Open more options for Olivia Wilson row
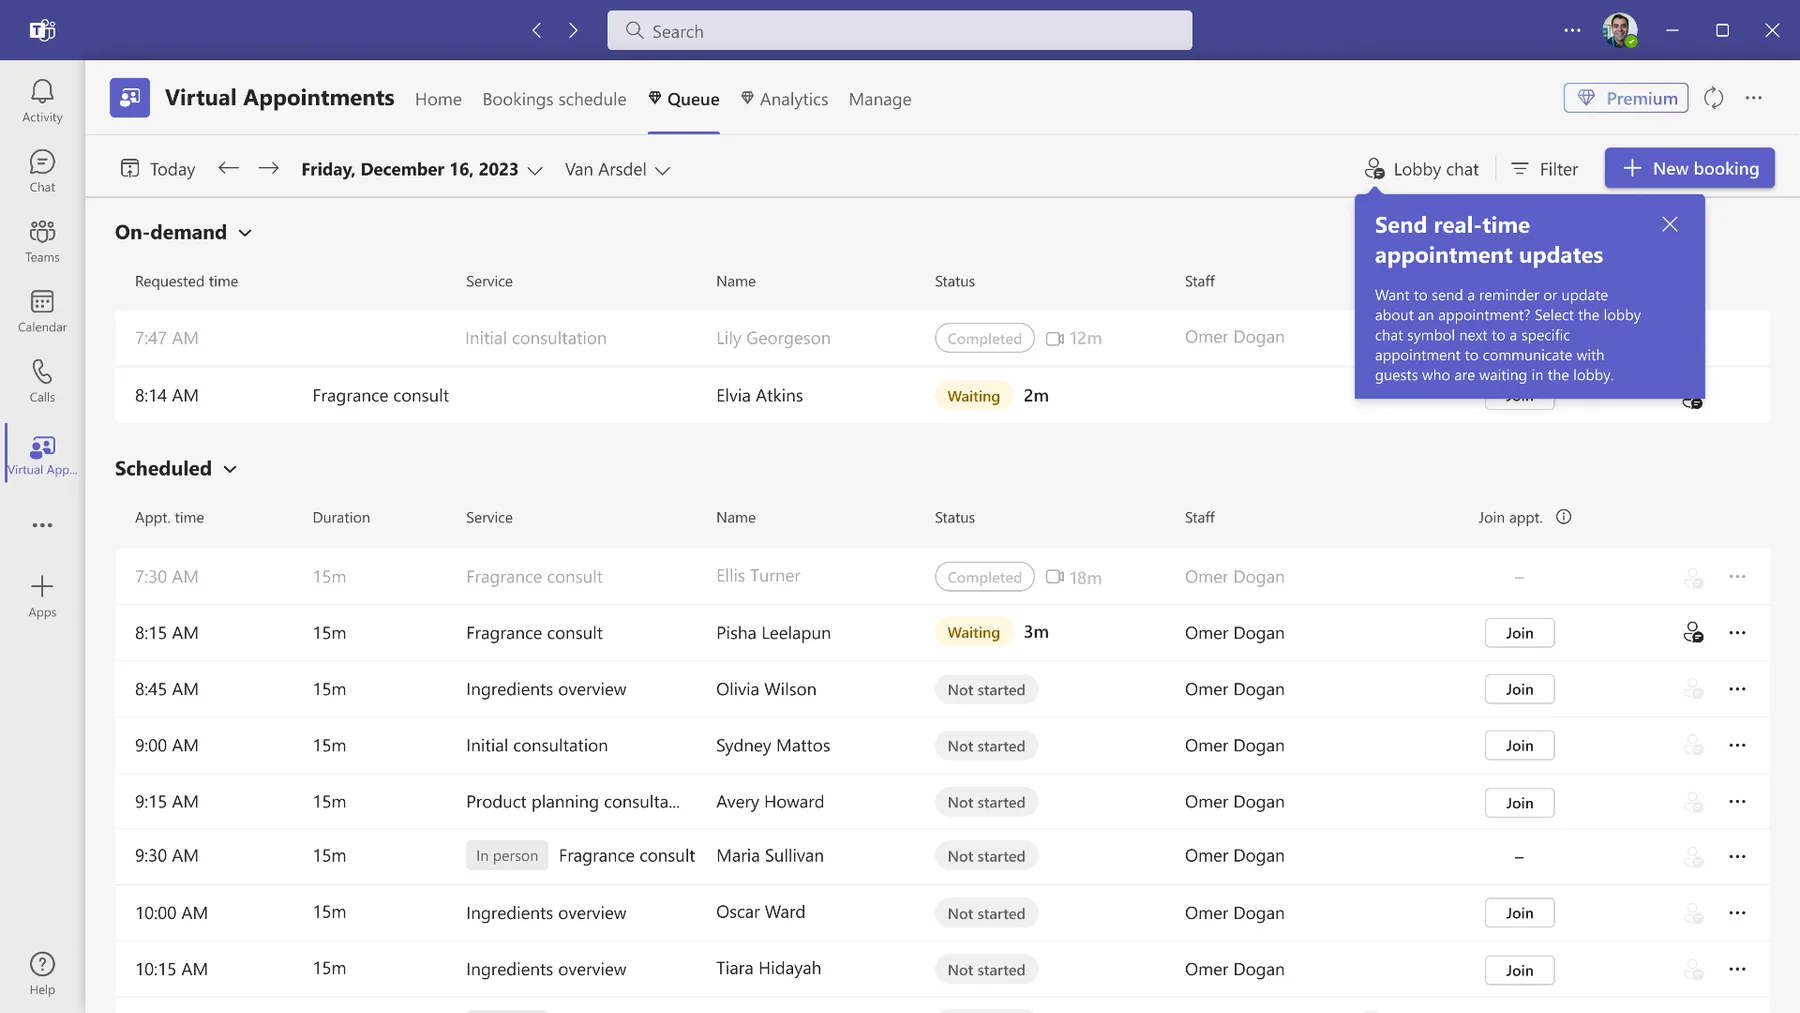Image resolution: width=1800 pixels, height=1013 pixels. [1737, 689]
